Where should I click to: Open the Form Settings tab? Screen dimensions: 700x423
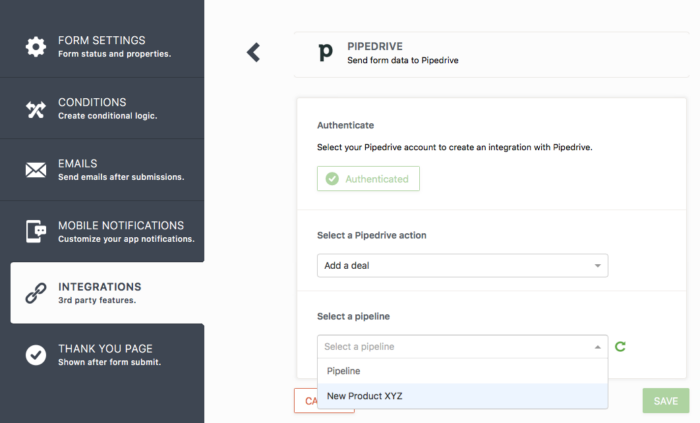(x=114, y=46)
